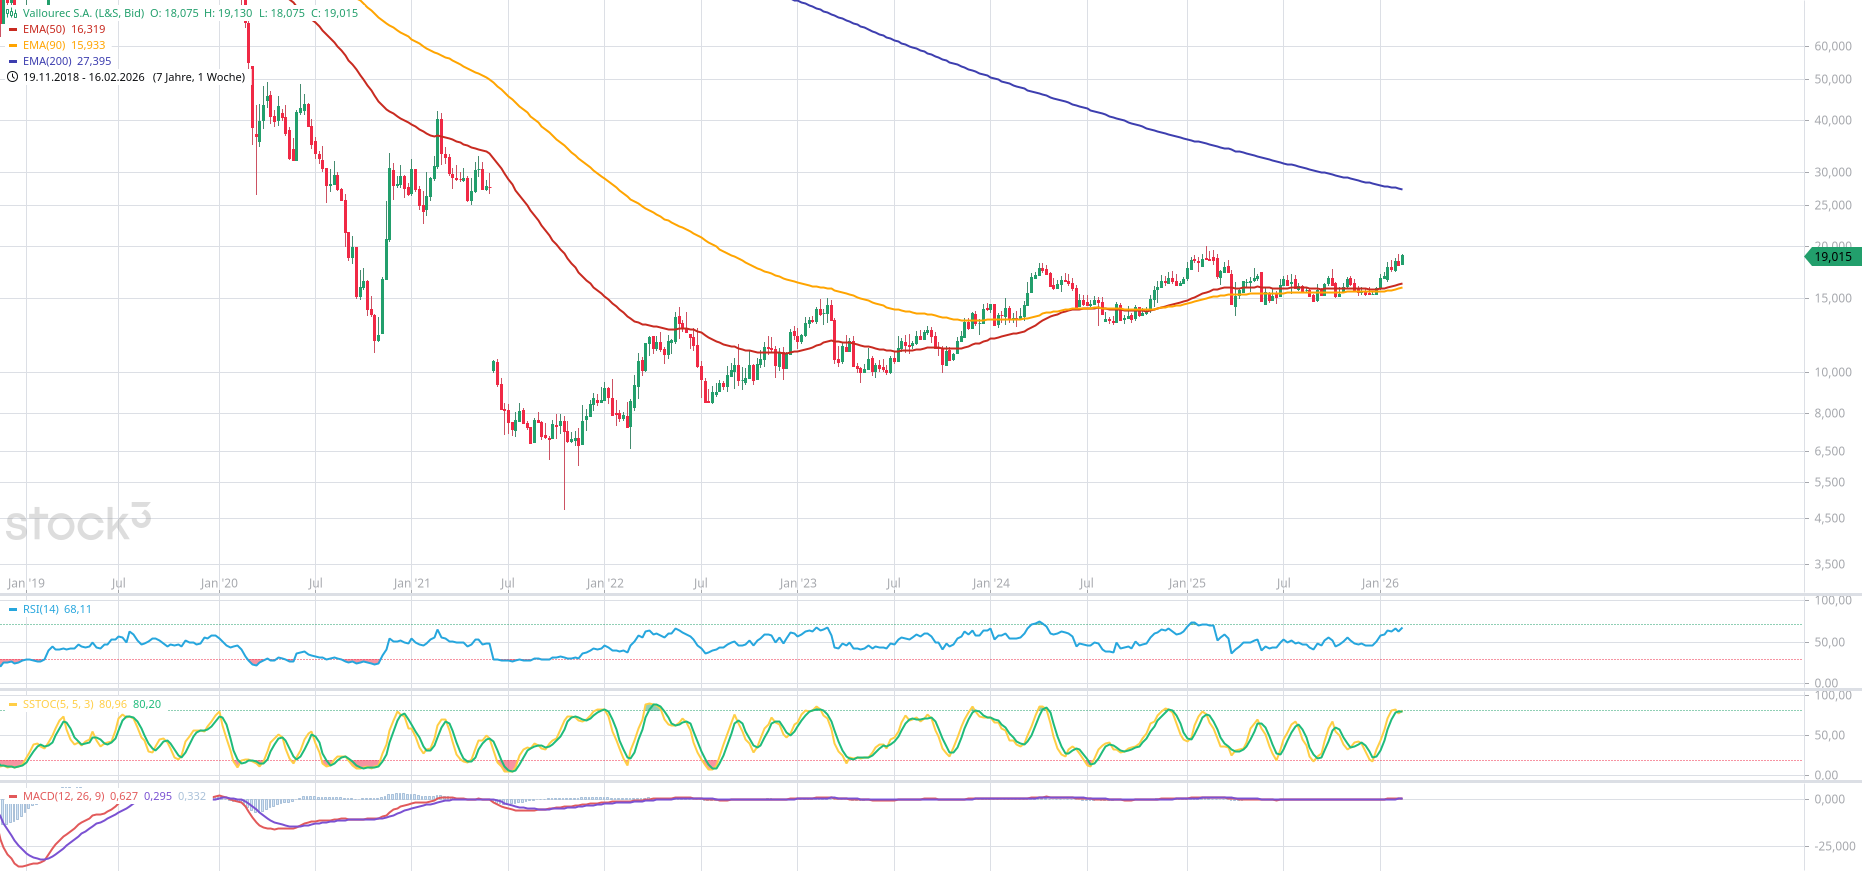1862x871 pixels.
Task: Click the candlestick chart type icon beside Vallourec
Action: click(12, 13)
